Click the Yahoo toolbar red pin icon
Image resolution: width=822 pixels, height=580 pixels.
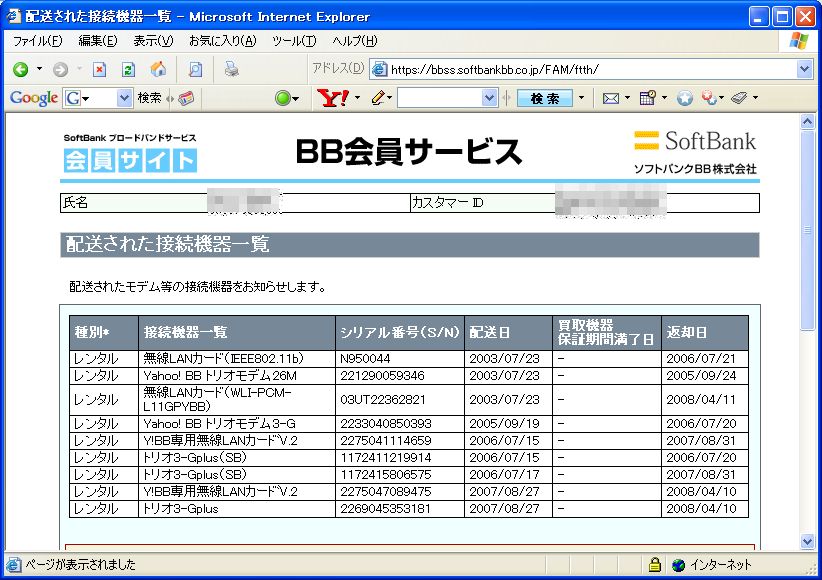tap(709, 98)
